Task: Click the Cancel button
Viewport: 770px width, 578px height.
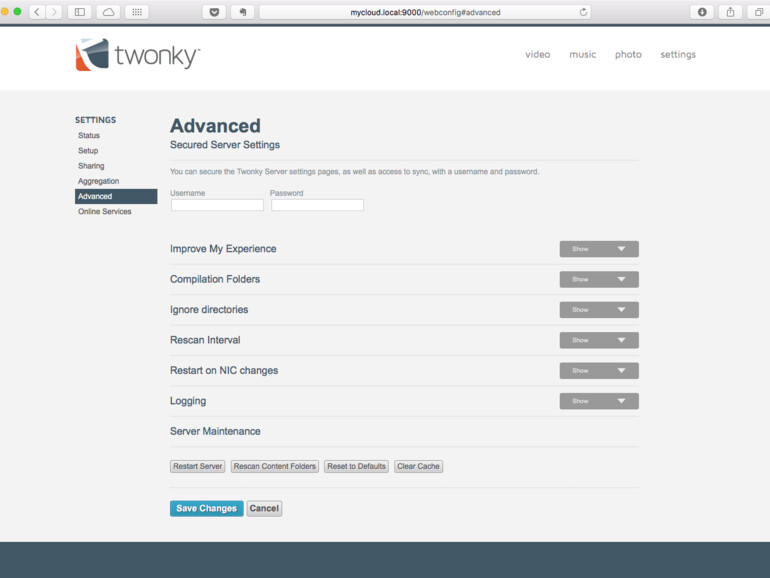Action: click(264, 508)
